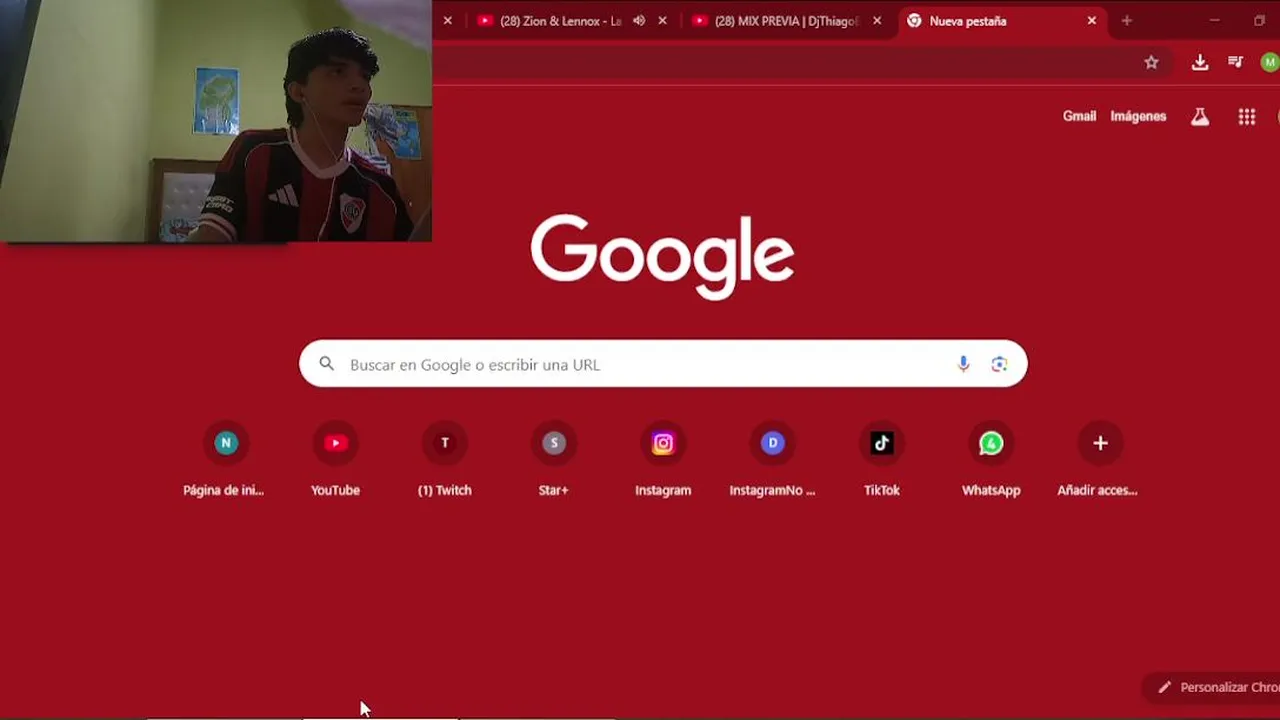Click Personalizar Chrome button
The height and width of the screenshot is (720, 1280).
point(1213,687)
